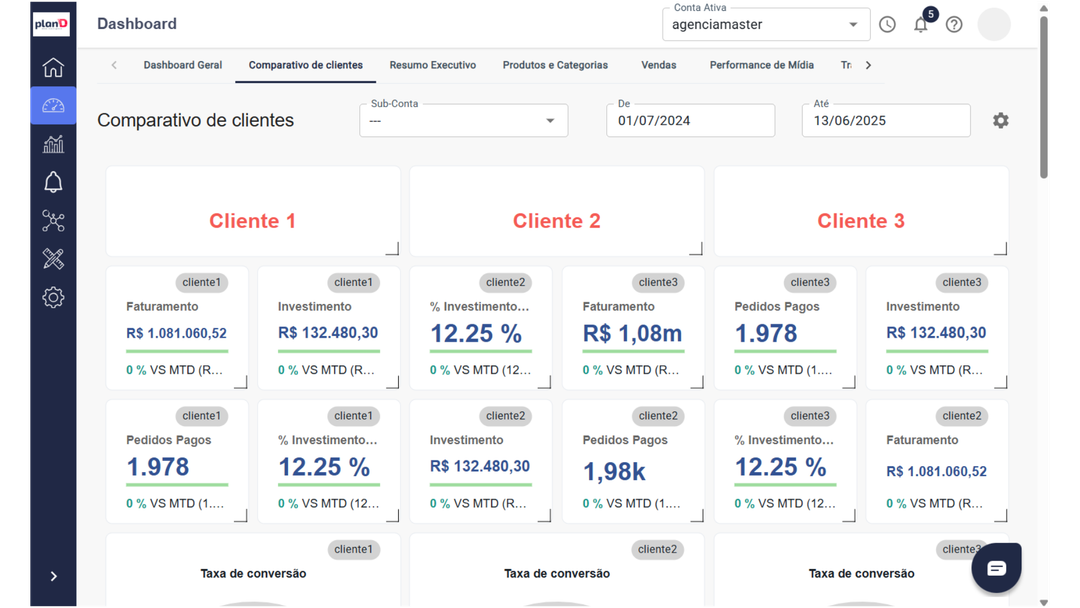
Task: Select the dashboard gauge icon in sidebar
Action: coord(53,106)
